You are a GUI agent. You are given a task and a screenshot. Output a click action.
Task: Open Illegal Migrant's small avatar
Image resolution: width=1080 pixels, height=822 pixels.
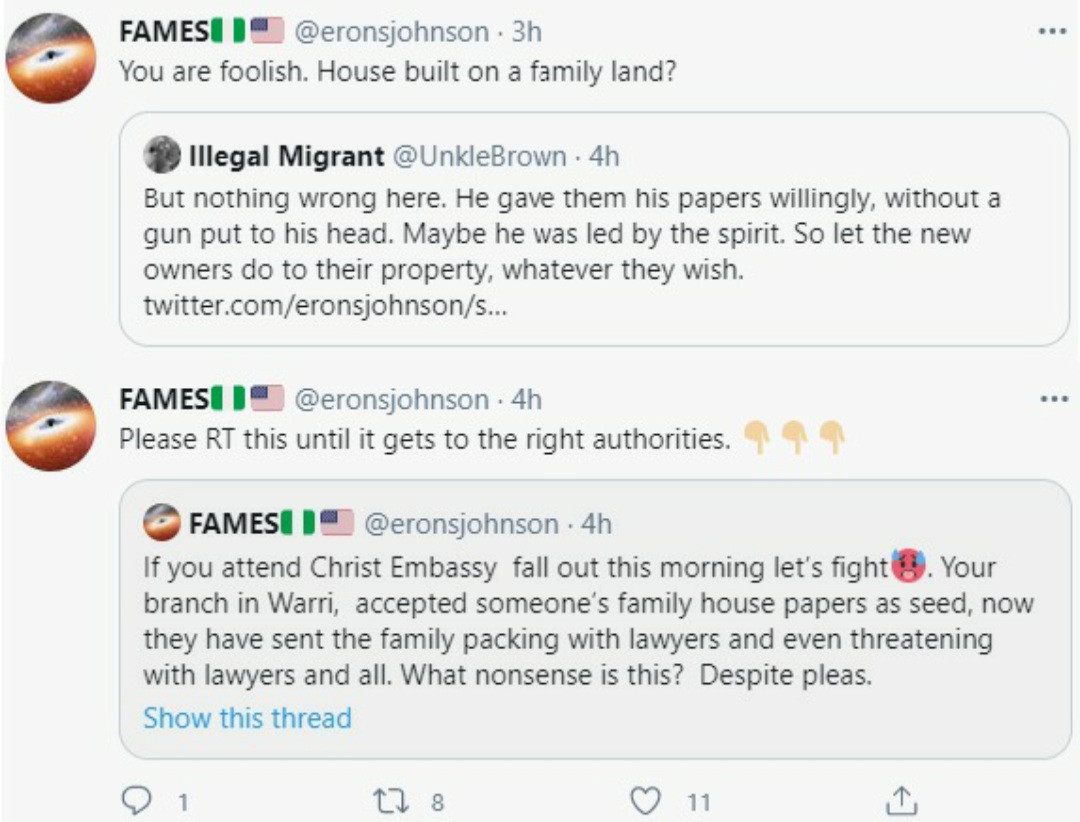coord(162,156)
